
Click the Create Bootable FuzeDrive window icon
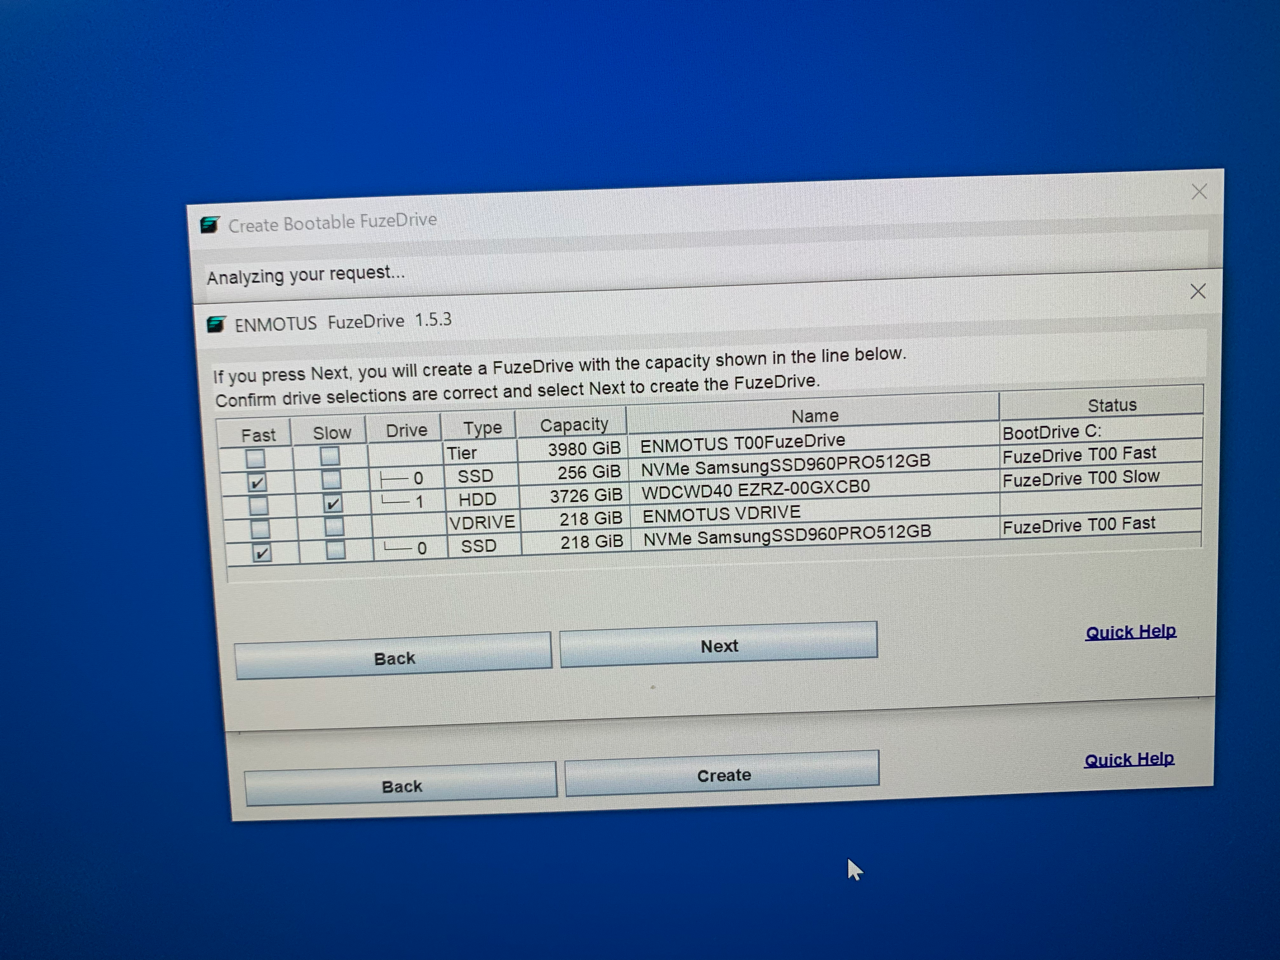[210, 225]
